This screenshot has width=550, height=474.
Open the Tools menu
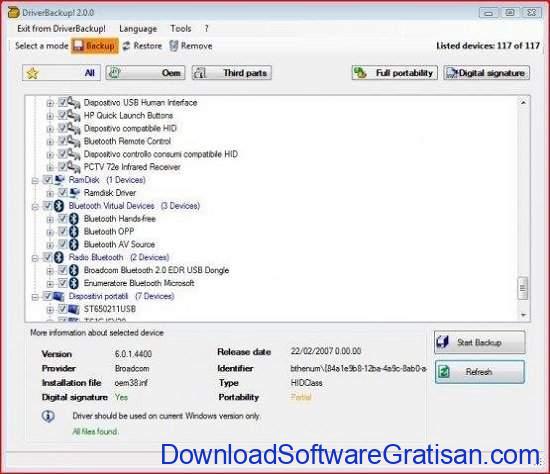pos(181,28)
